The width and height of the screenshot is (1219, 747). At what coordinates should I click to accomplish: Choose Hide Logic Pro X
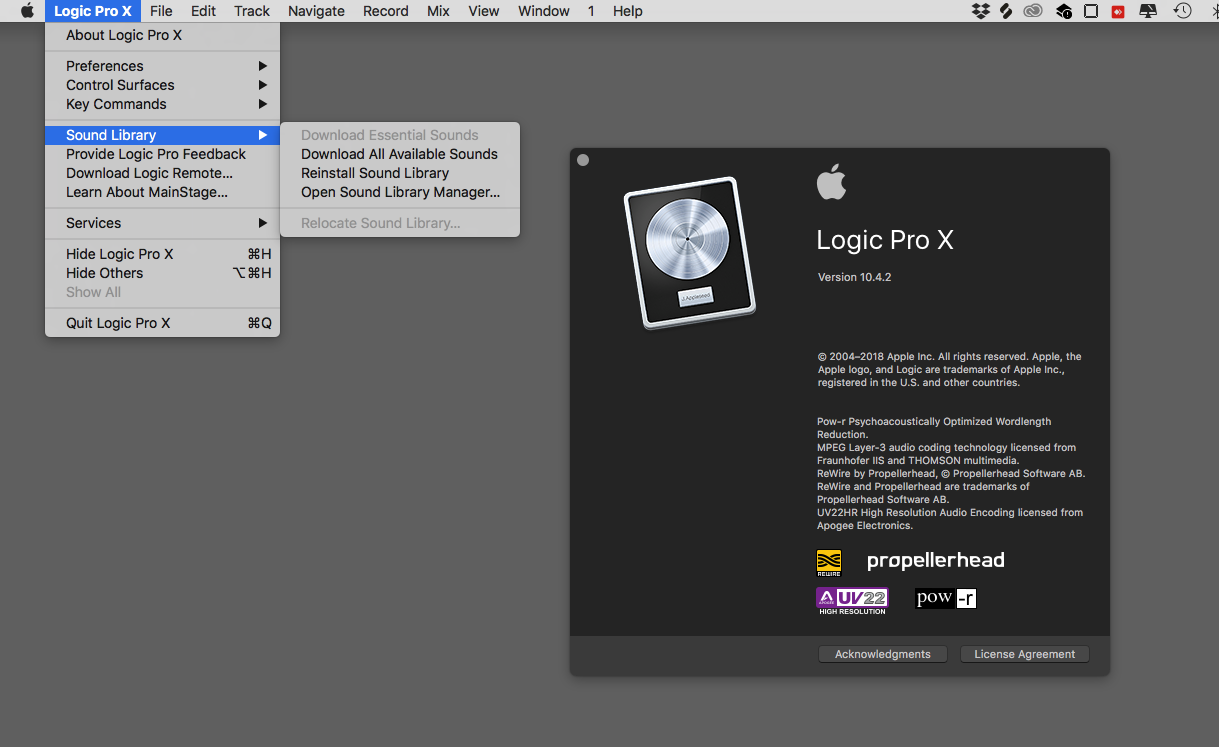162,254
